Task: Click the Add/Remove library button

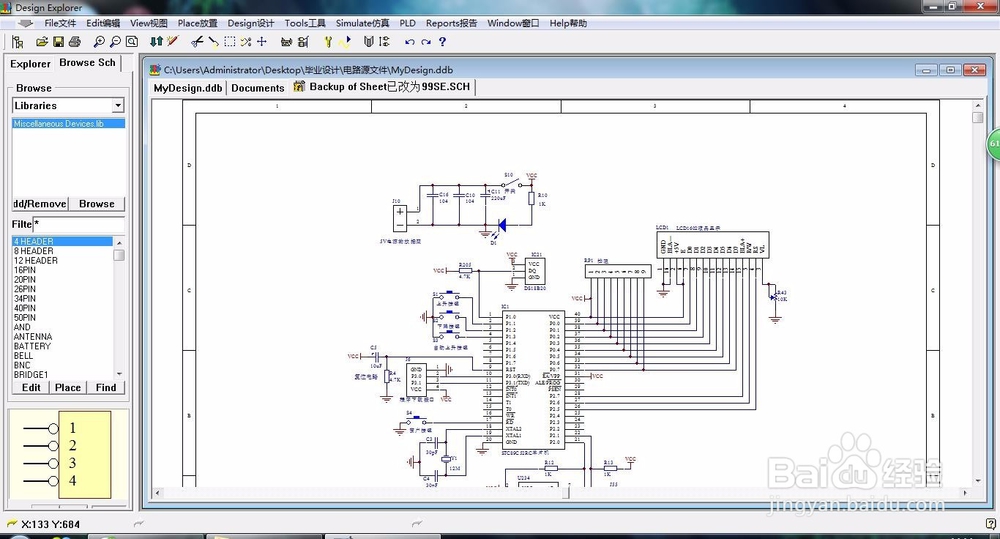Action: pos(40,204)
